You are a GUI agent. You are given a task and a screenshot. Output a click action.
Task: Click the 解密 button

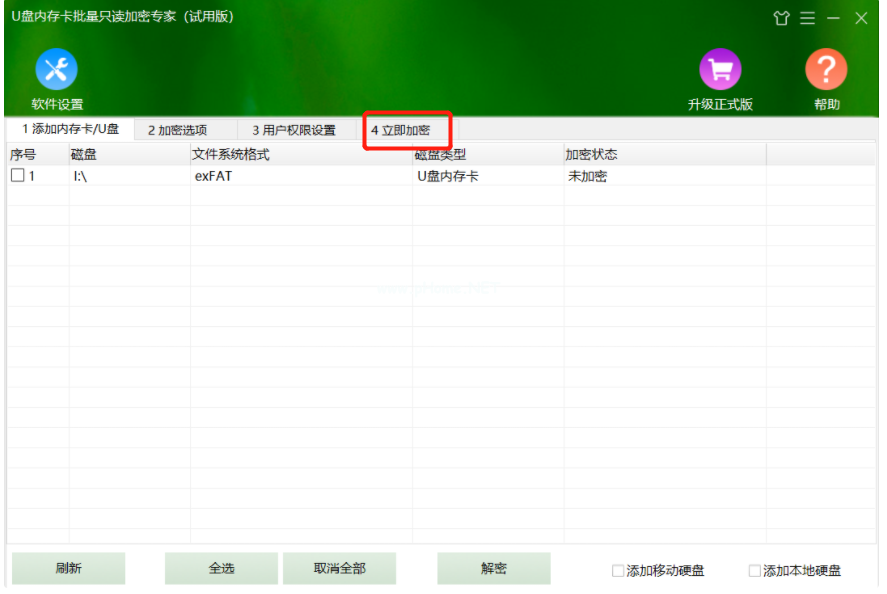pos(494,568)
